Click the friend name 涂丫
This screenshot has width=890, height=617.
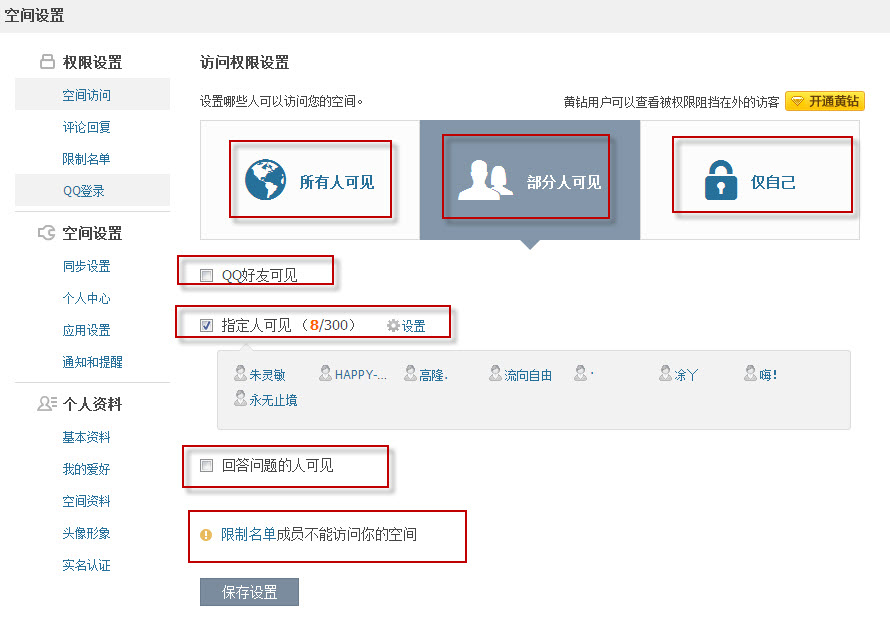pos(686,375)
